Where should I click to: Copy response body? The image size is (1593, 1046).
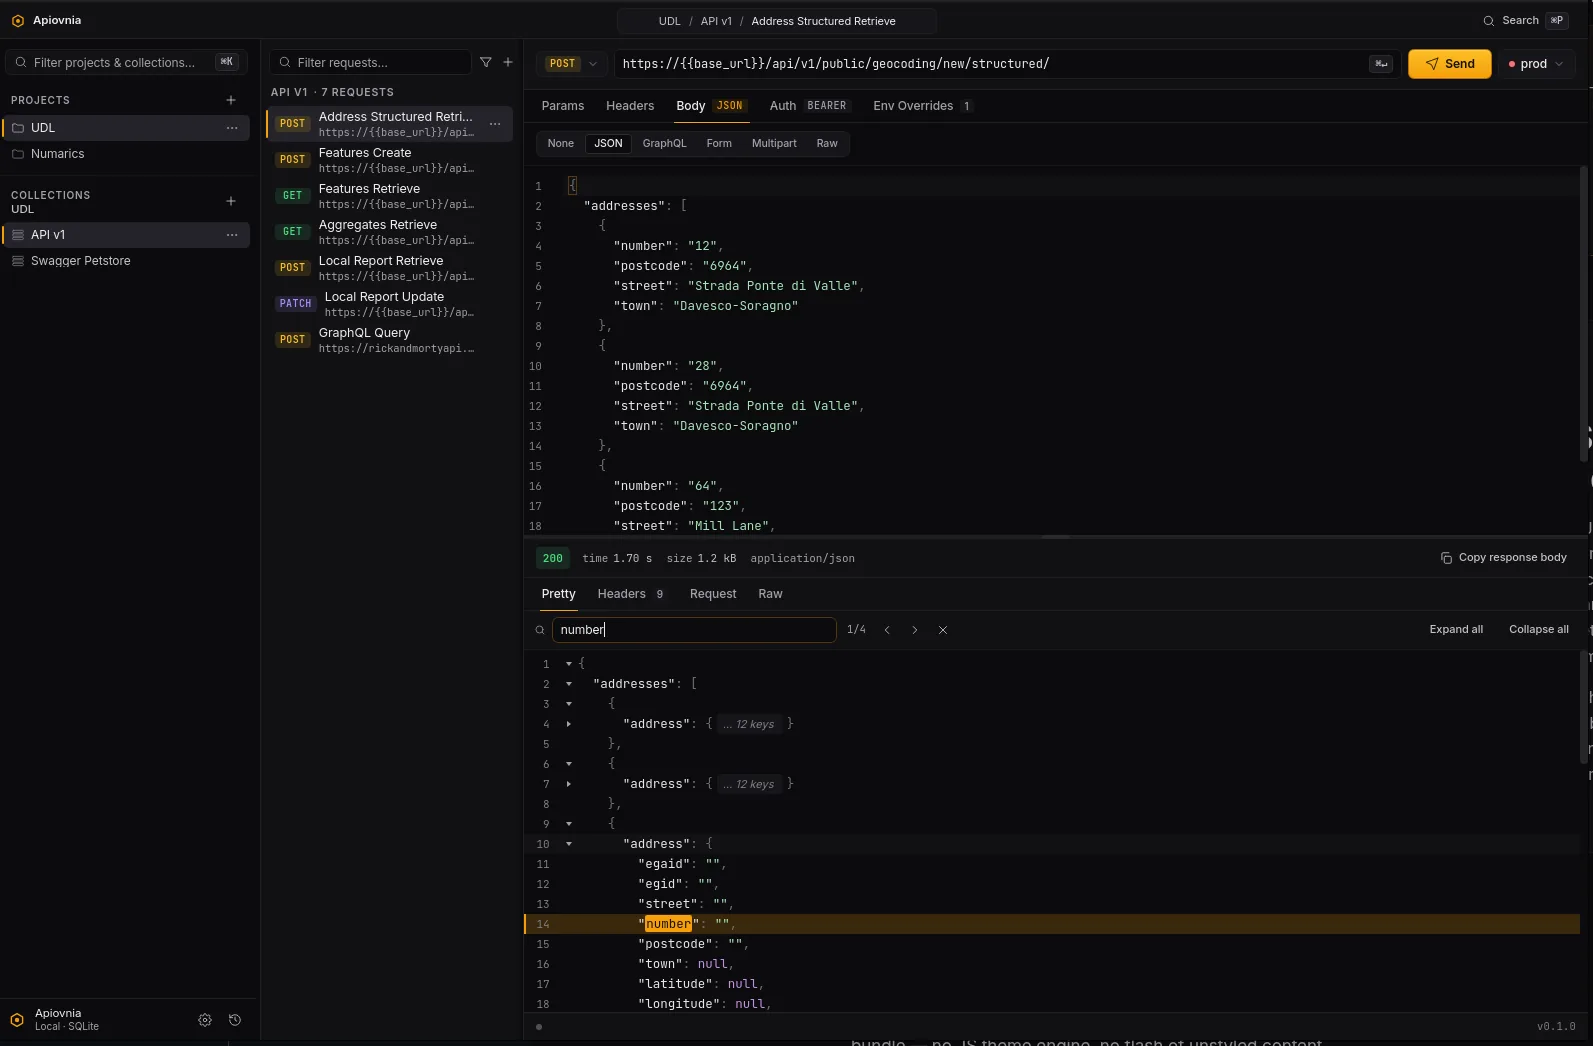pos(1504,558)
